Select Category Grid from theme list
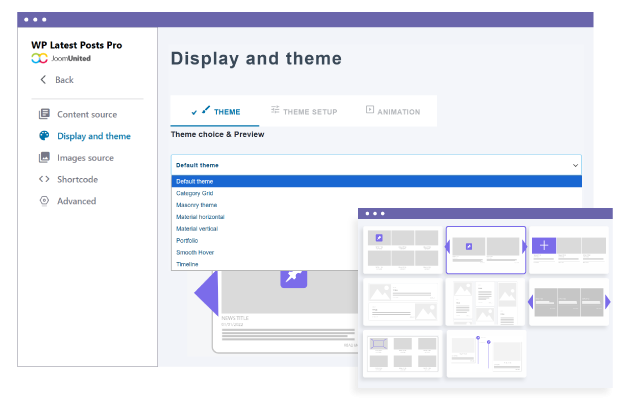This screenshot has width=630, height=400. [x=195, y=193]
